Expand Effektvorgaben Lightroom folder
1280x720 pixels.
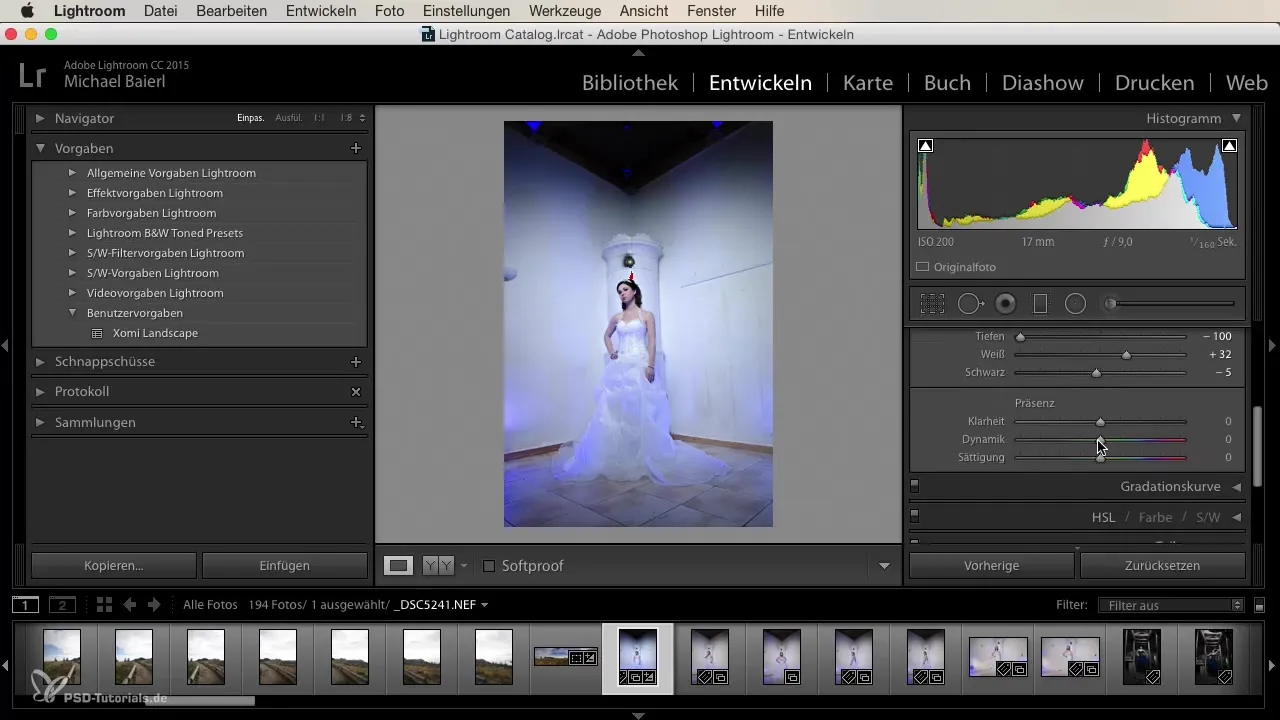click(72, 193)
